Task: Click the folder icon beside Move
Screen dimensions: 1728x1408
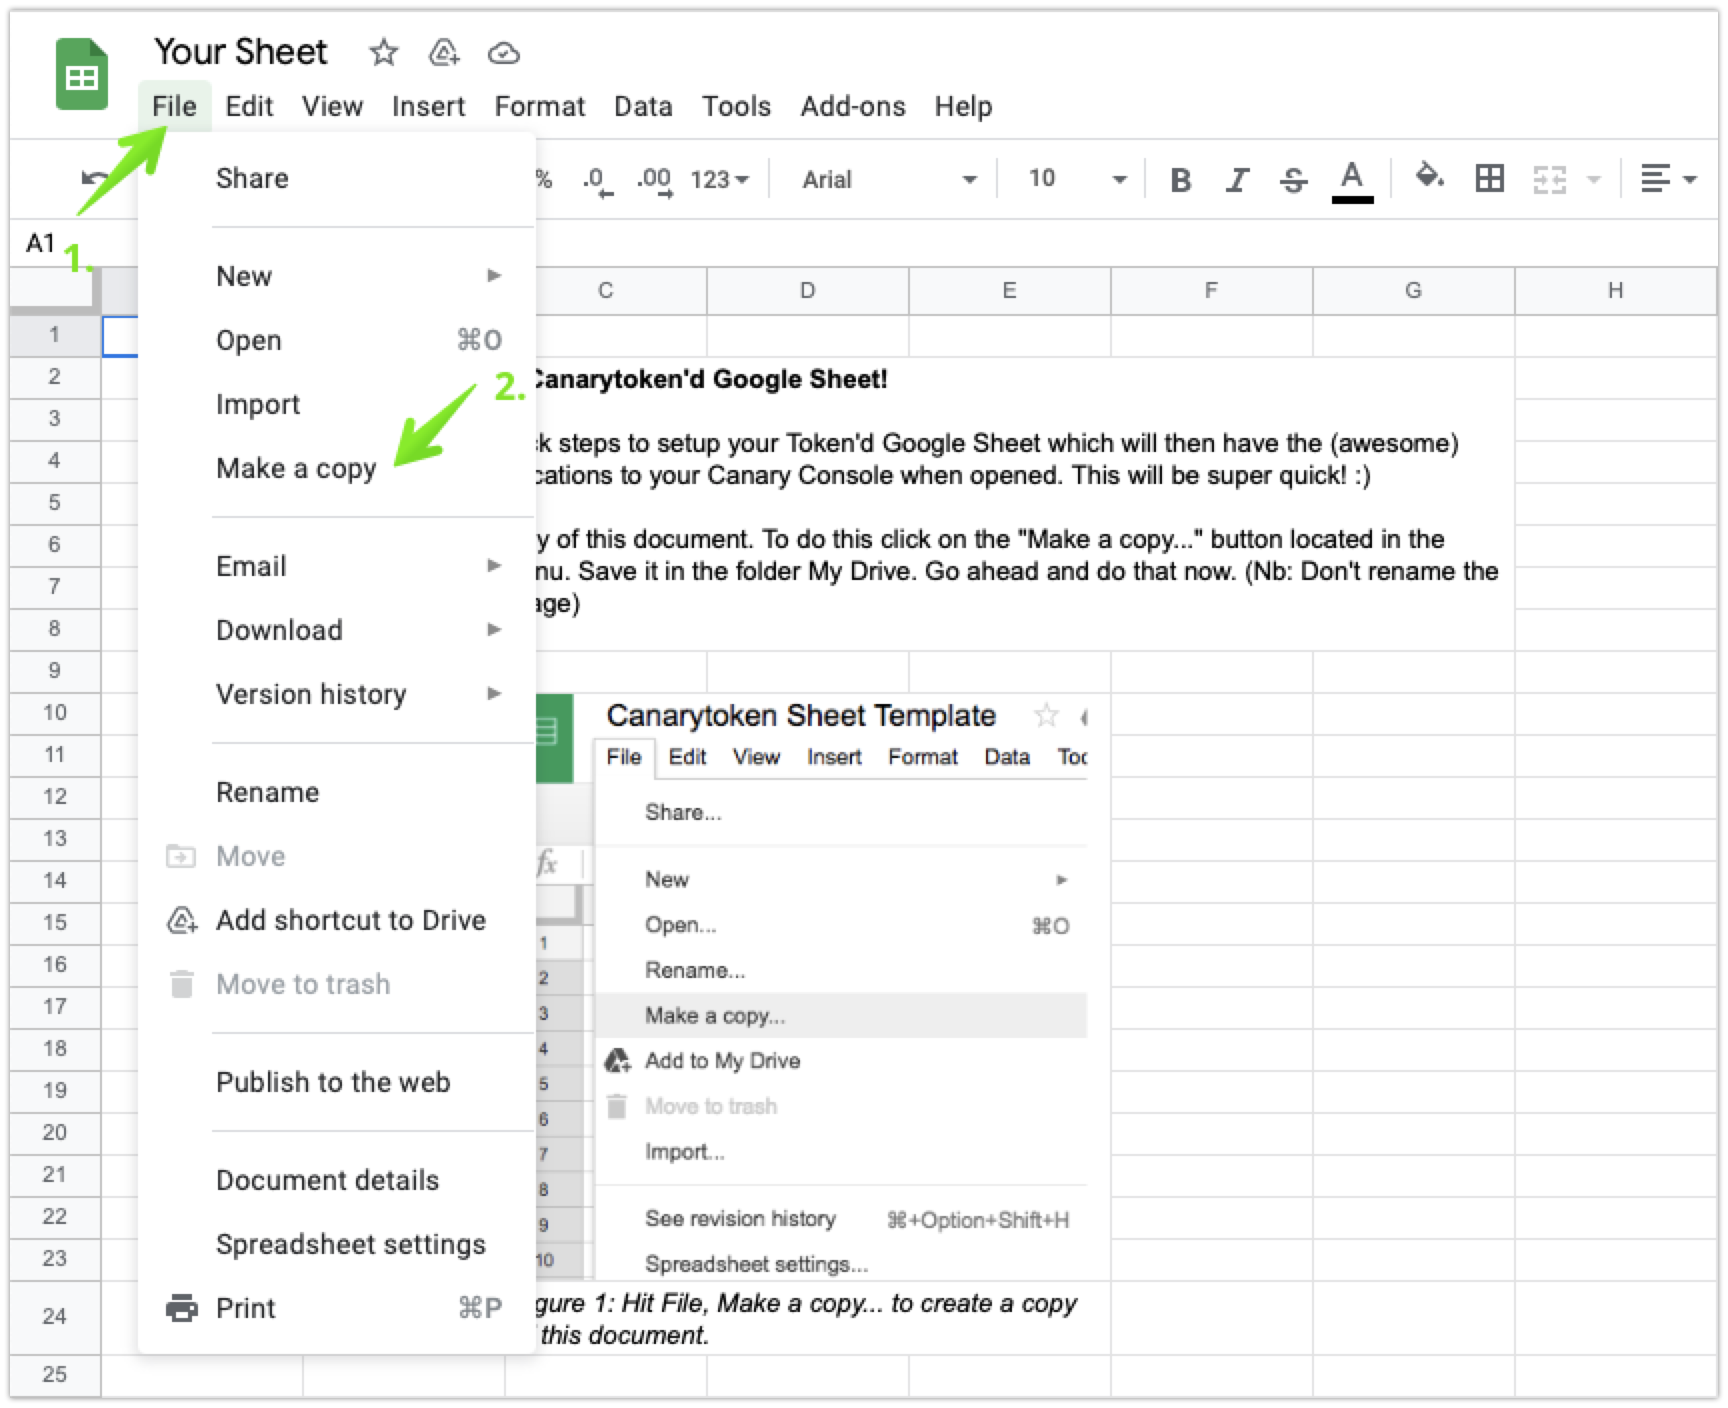Action: (x=181, y=856)
